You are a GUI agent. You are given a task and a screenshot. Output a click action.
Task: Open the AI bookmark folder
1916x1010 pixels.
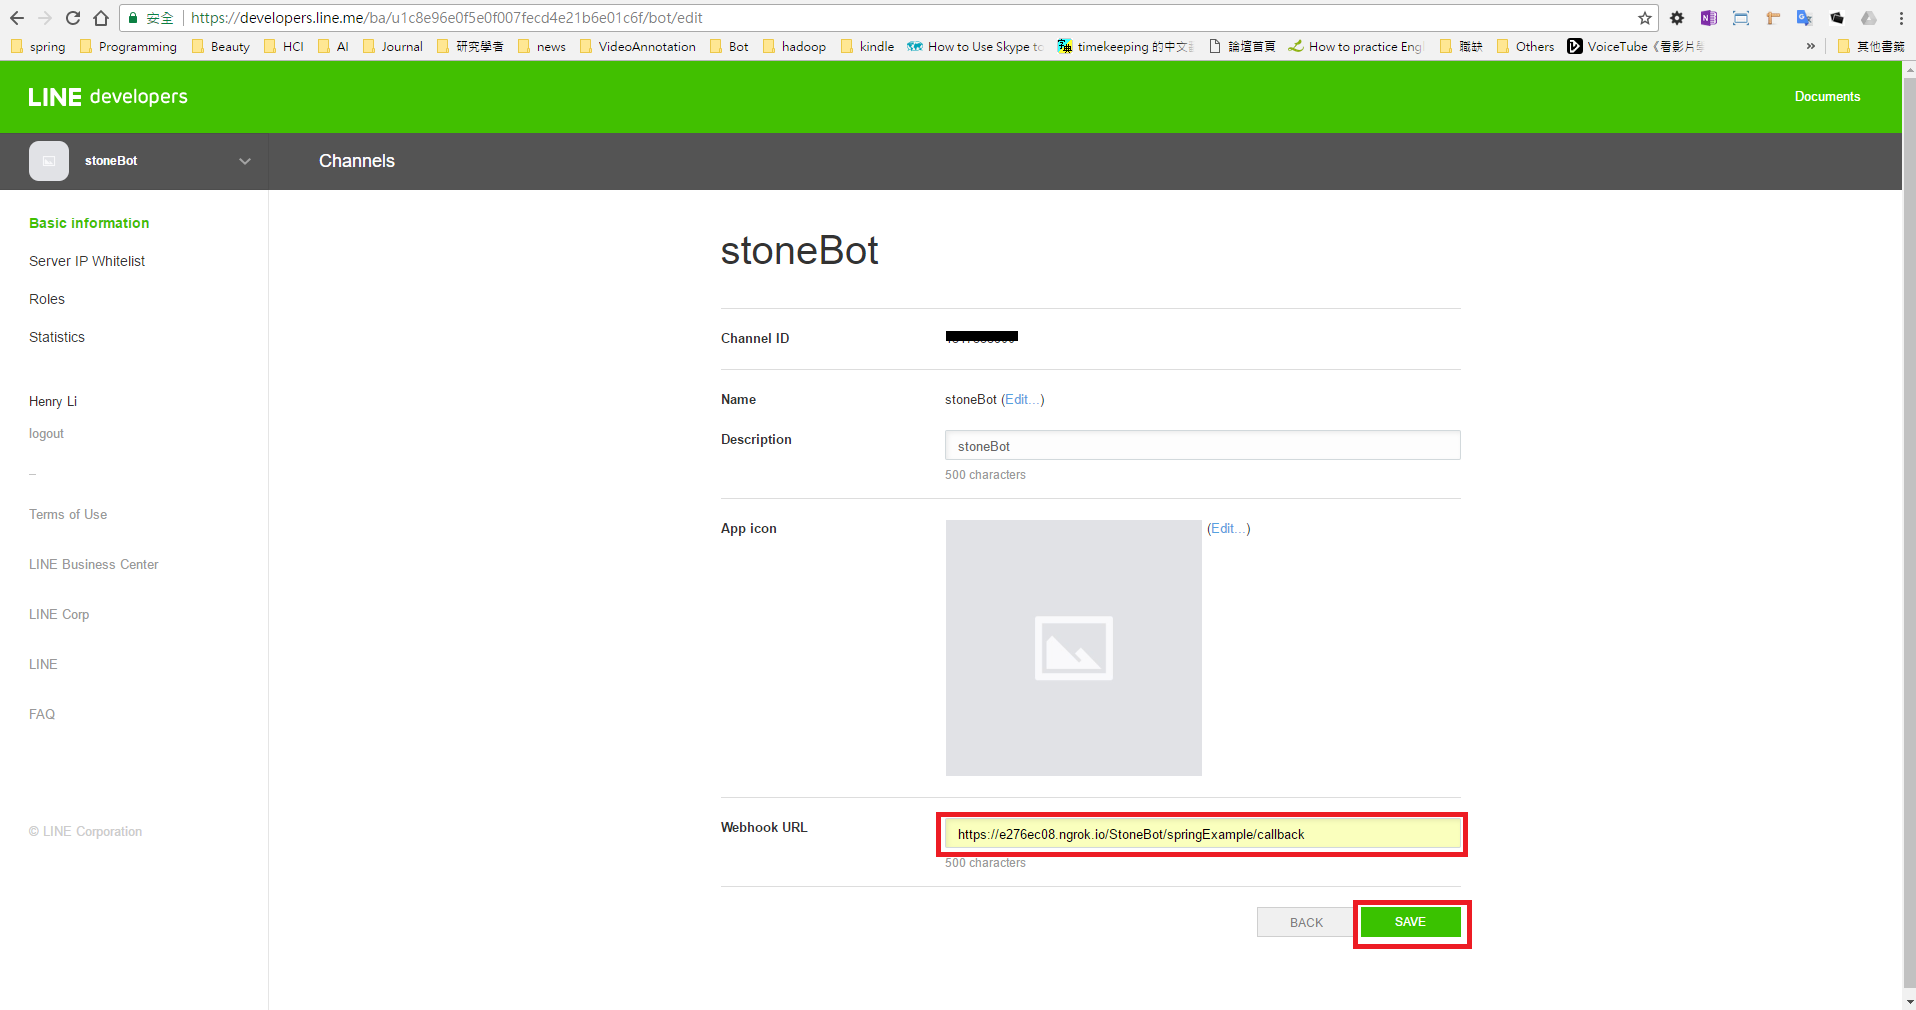coord(333,46)
